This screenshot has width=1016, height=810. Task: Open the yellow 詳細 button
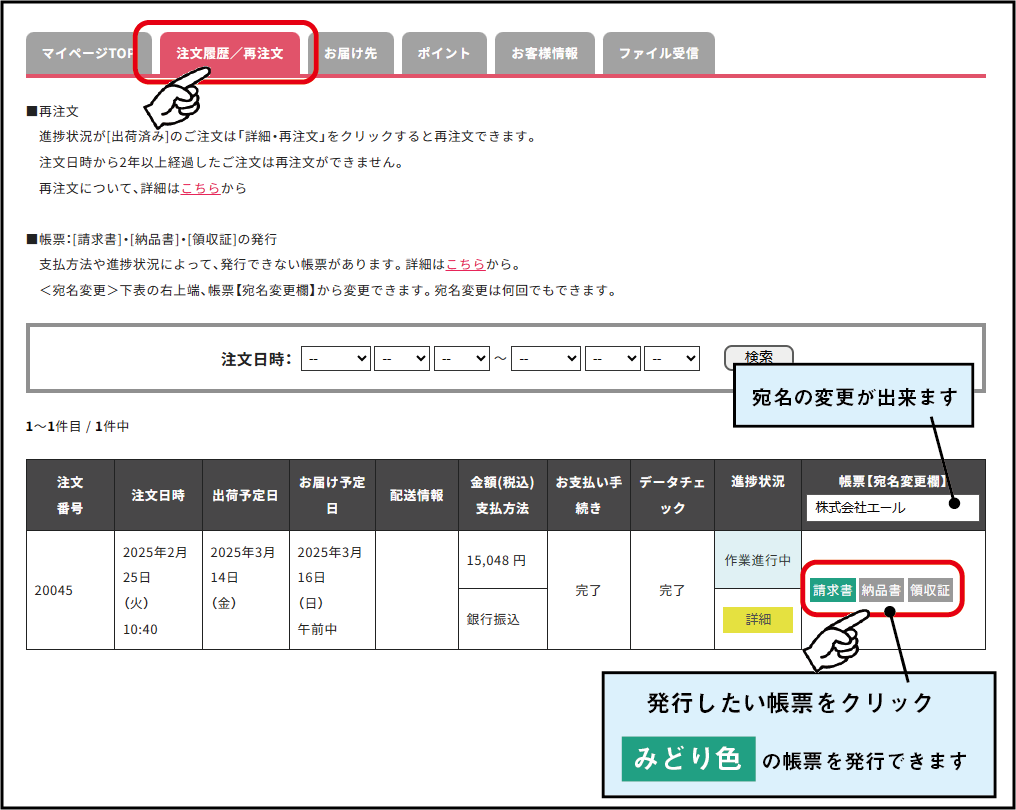click(758, 619)
